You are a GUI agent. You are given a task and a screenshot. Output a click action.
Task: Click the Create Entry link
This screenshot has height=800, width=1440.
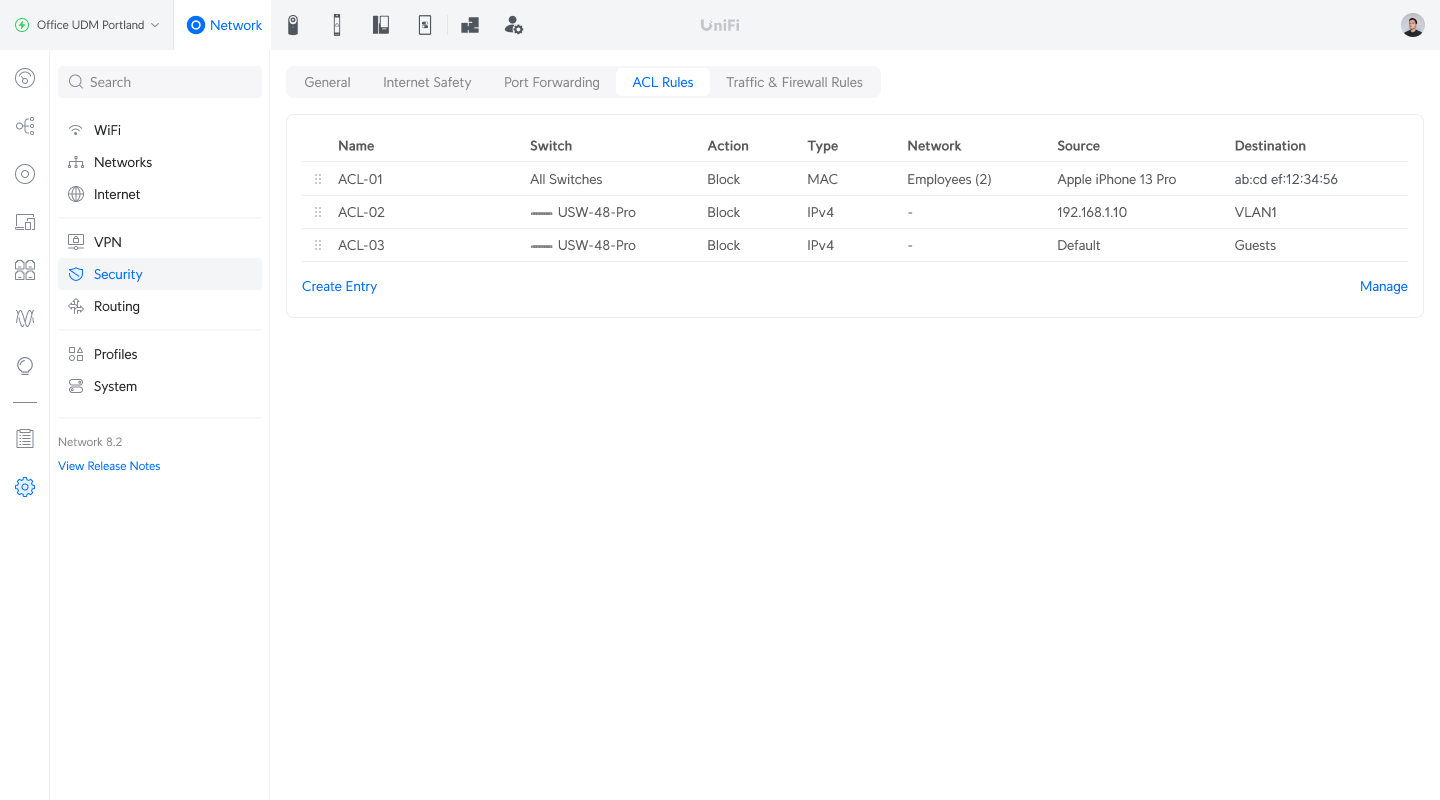[339, 286]
